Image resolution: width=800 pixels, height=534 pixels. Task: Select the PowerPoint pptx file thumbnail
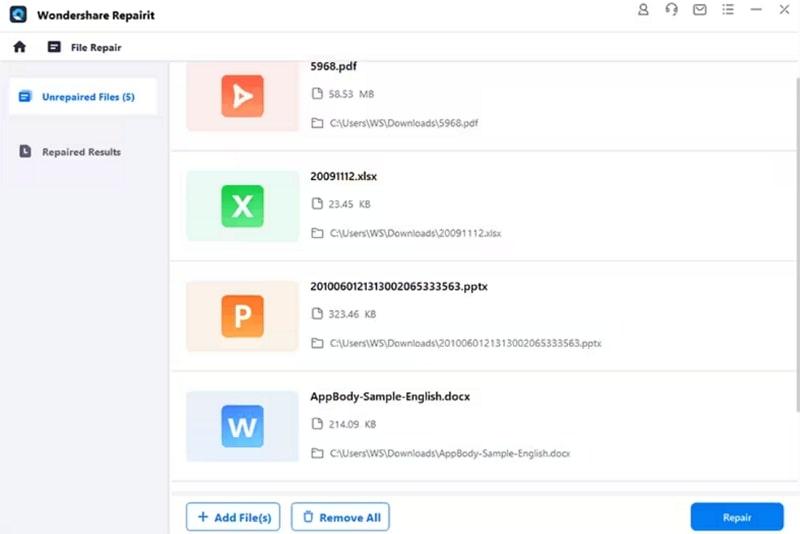click(242, 316)
